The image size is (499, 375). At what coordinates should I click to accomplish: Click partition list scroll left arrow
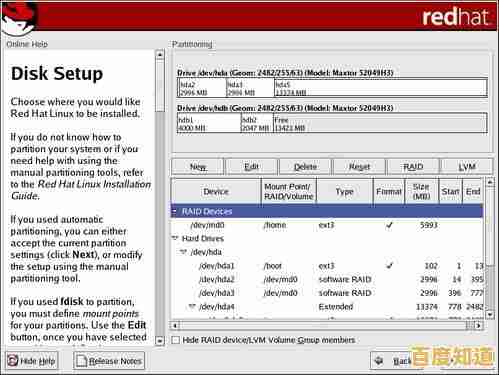(175, 325)
